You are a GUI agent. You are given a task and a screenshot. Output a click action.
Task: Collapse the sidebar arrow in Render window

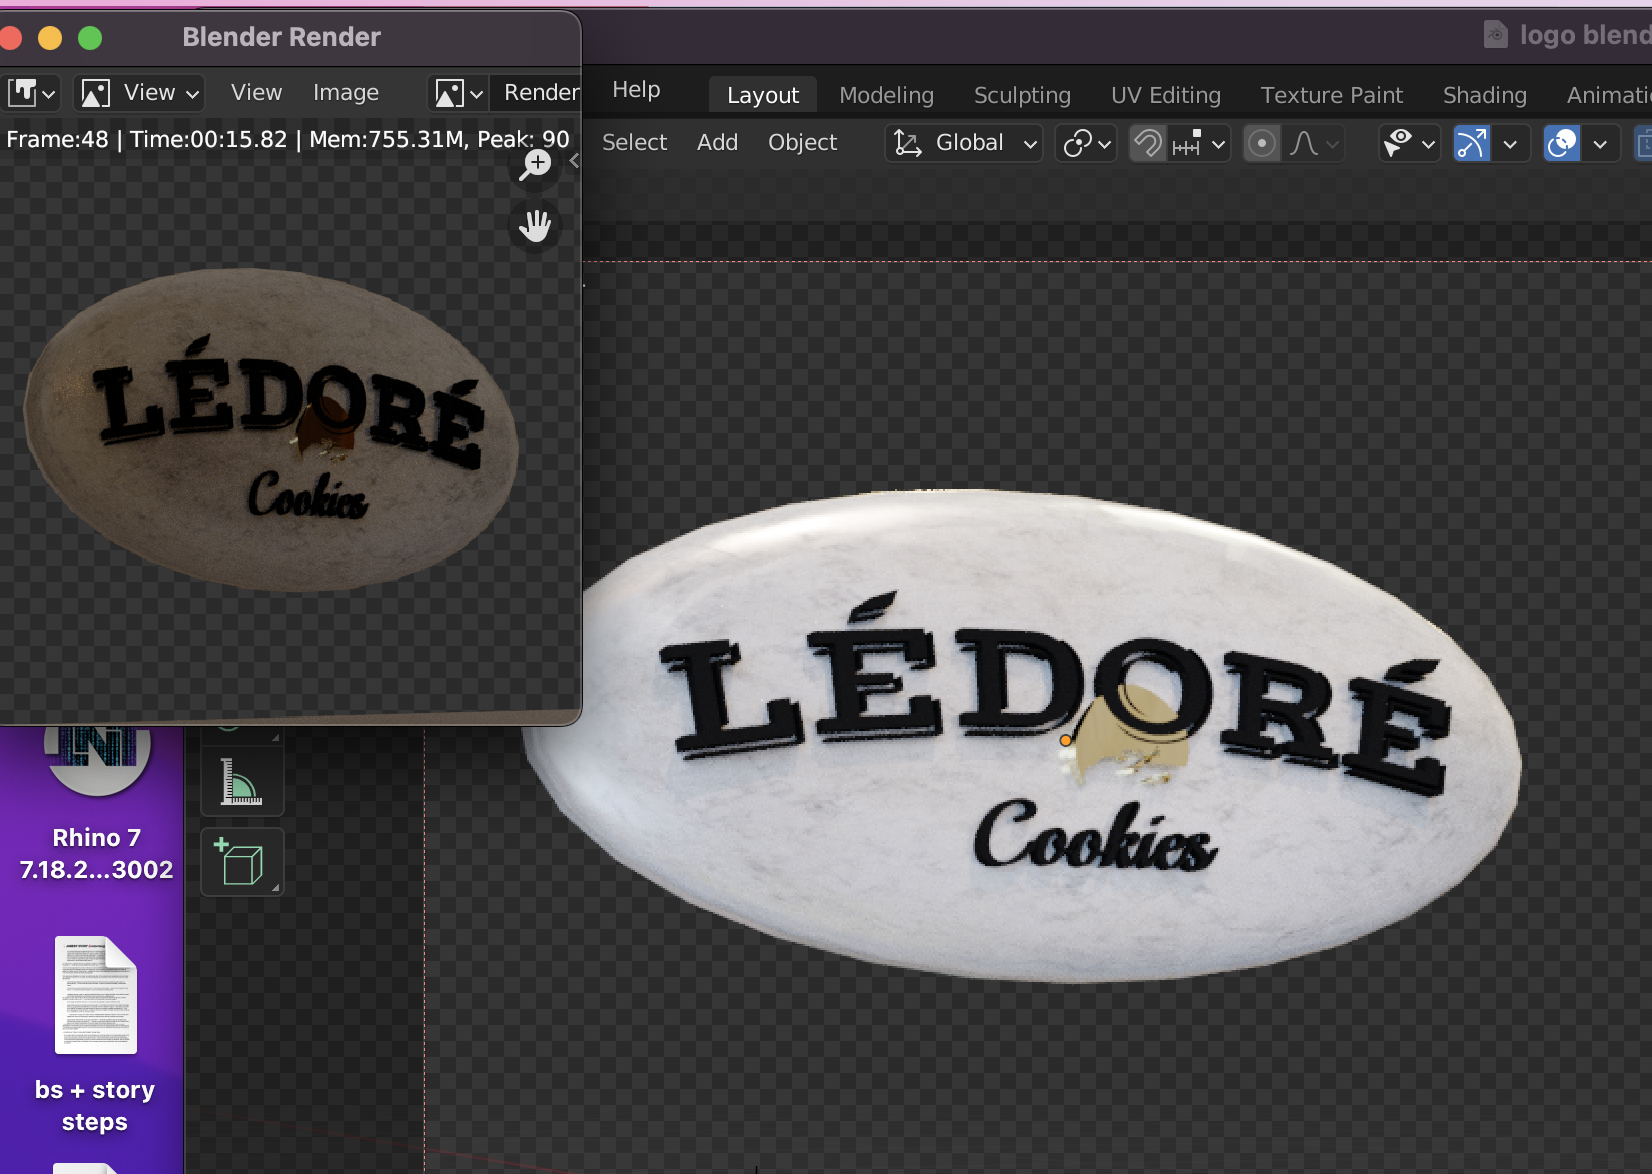(x=574, y=160)
